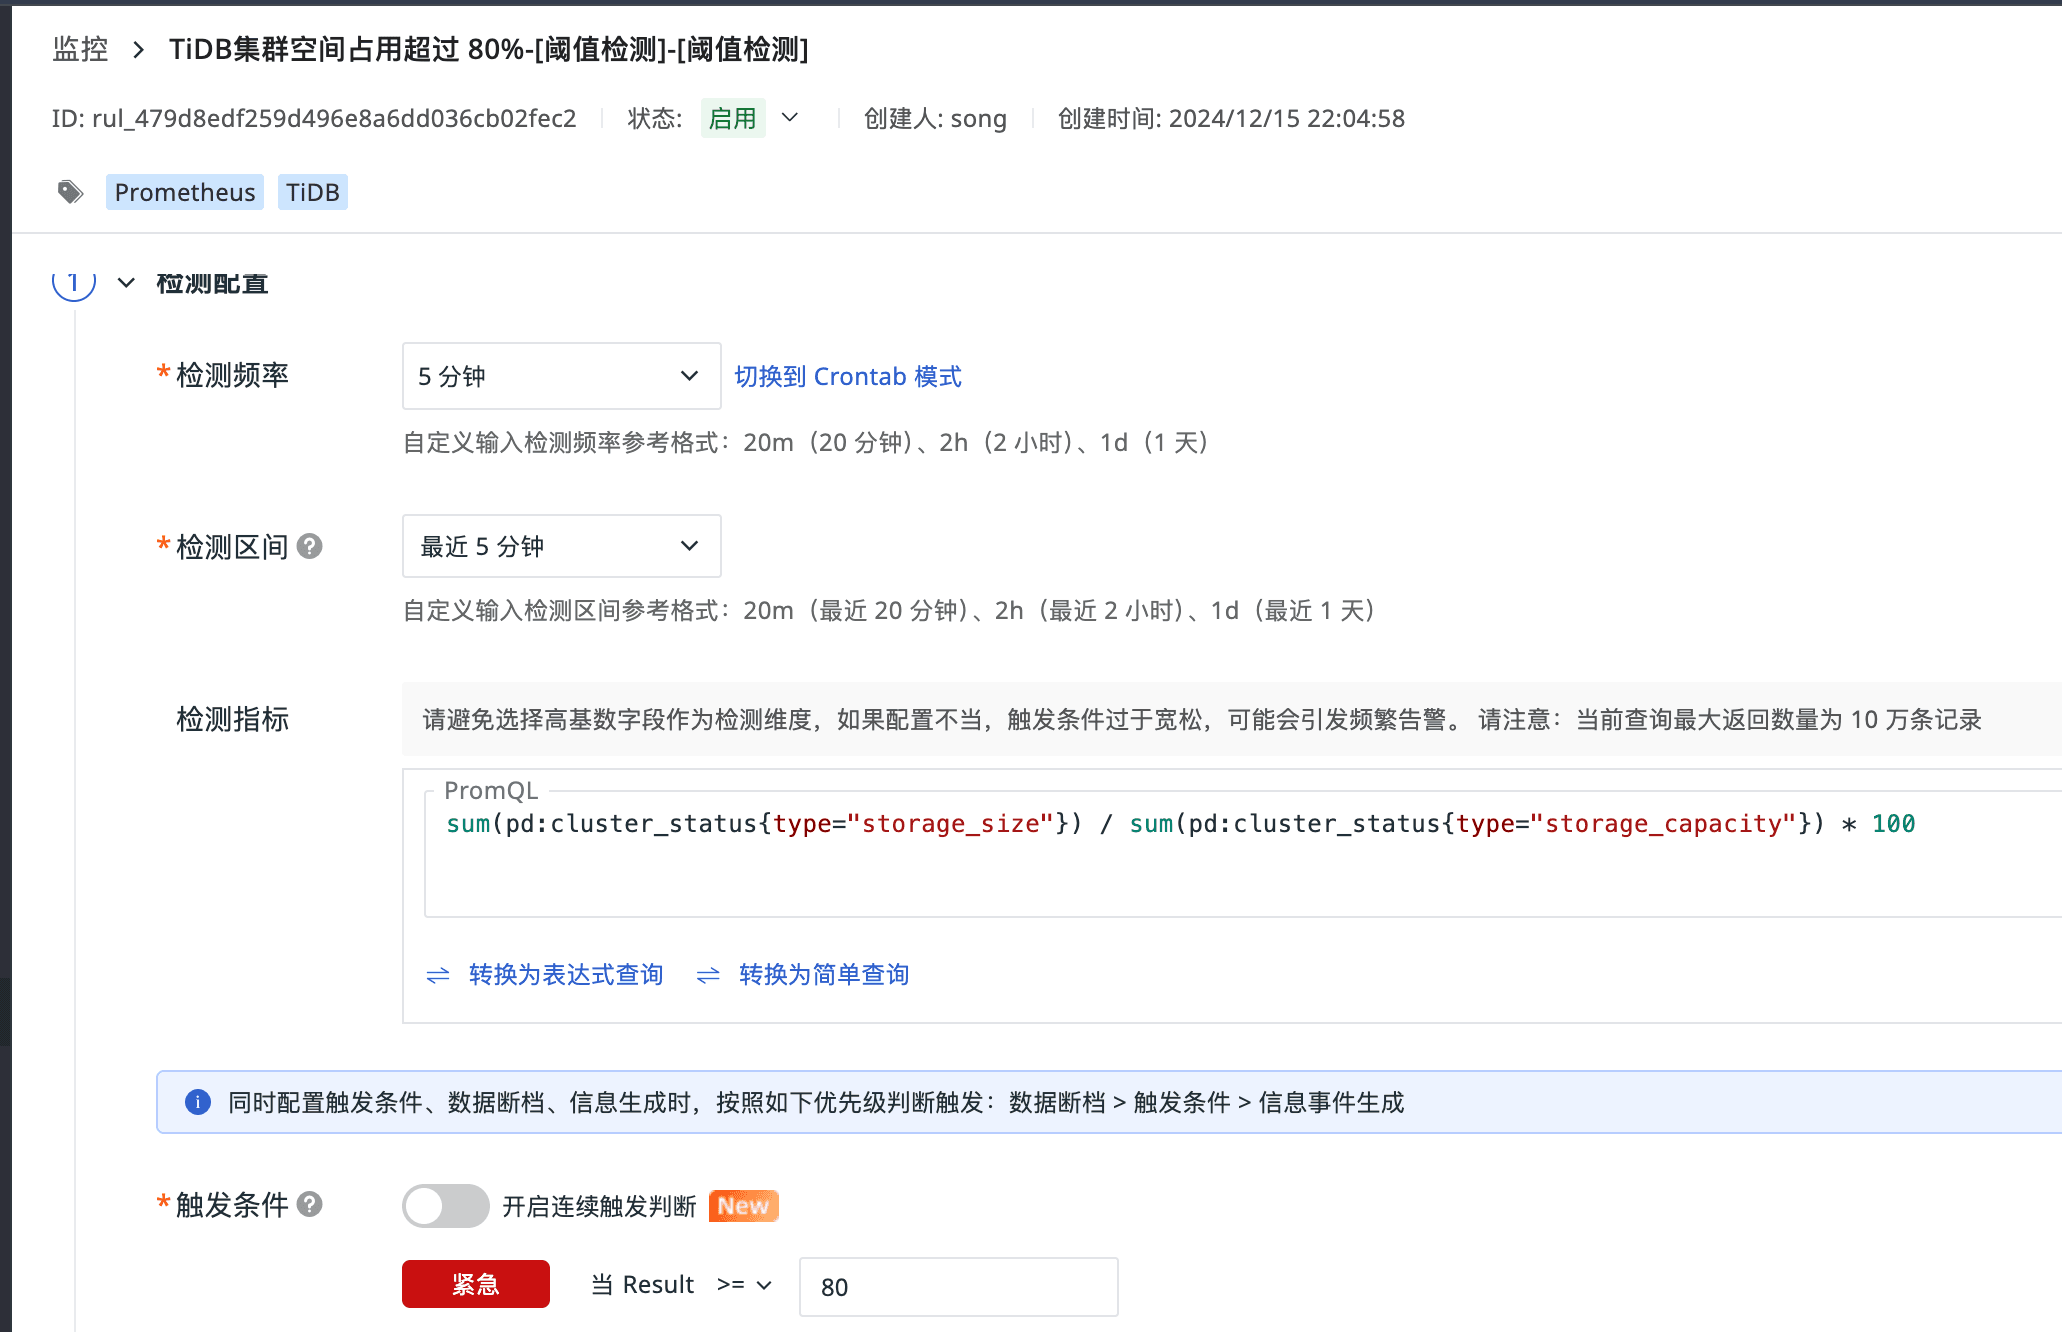Click 切换到 Crontab 模式 link

847,376
